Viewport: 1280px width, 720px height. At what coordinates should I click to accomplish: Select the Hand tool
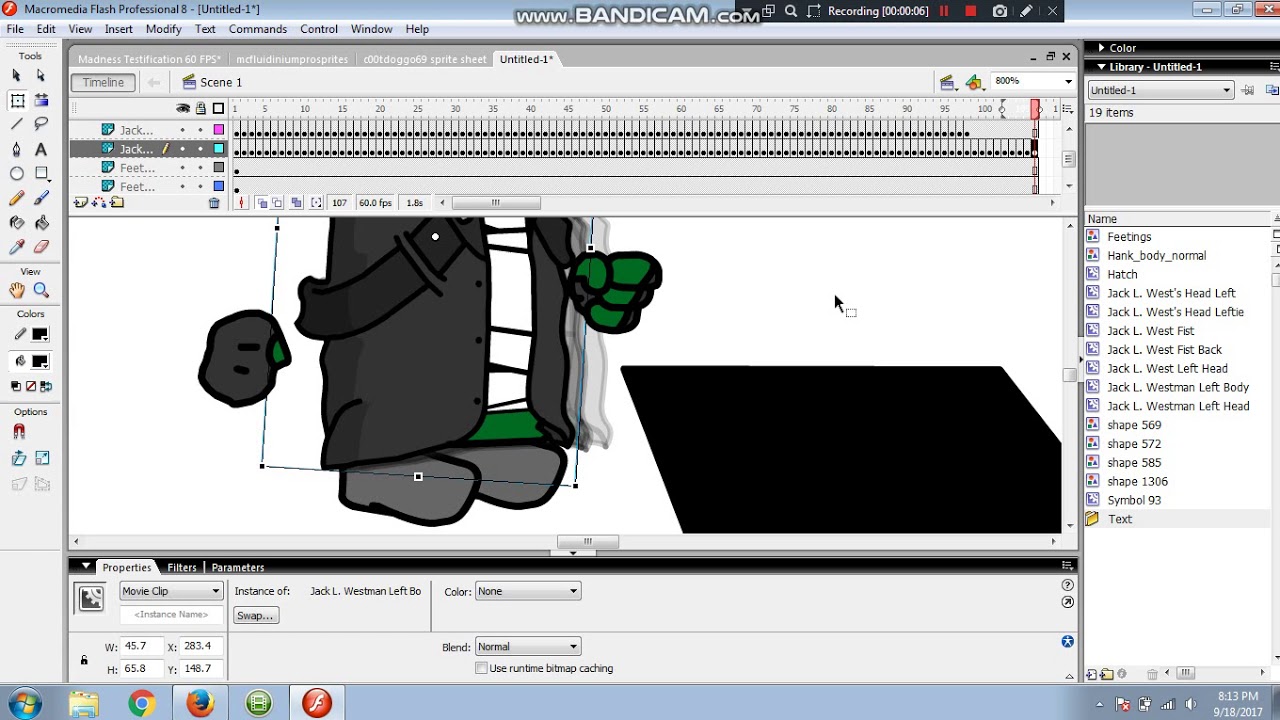point(17,290)
